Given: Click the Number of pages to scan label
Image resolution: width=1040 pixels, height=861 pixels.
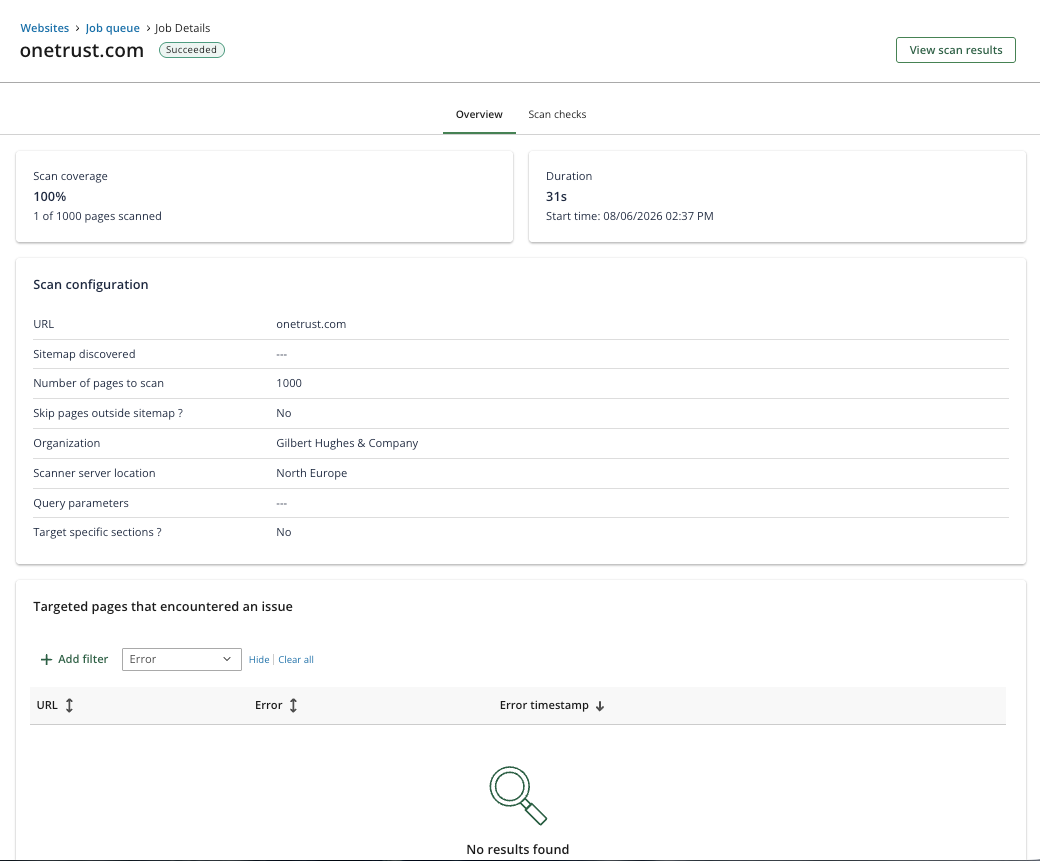Looking at the screenshot, I should pos(98,383).
